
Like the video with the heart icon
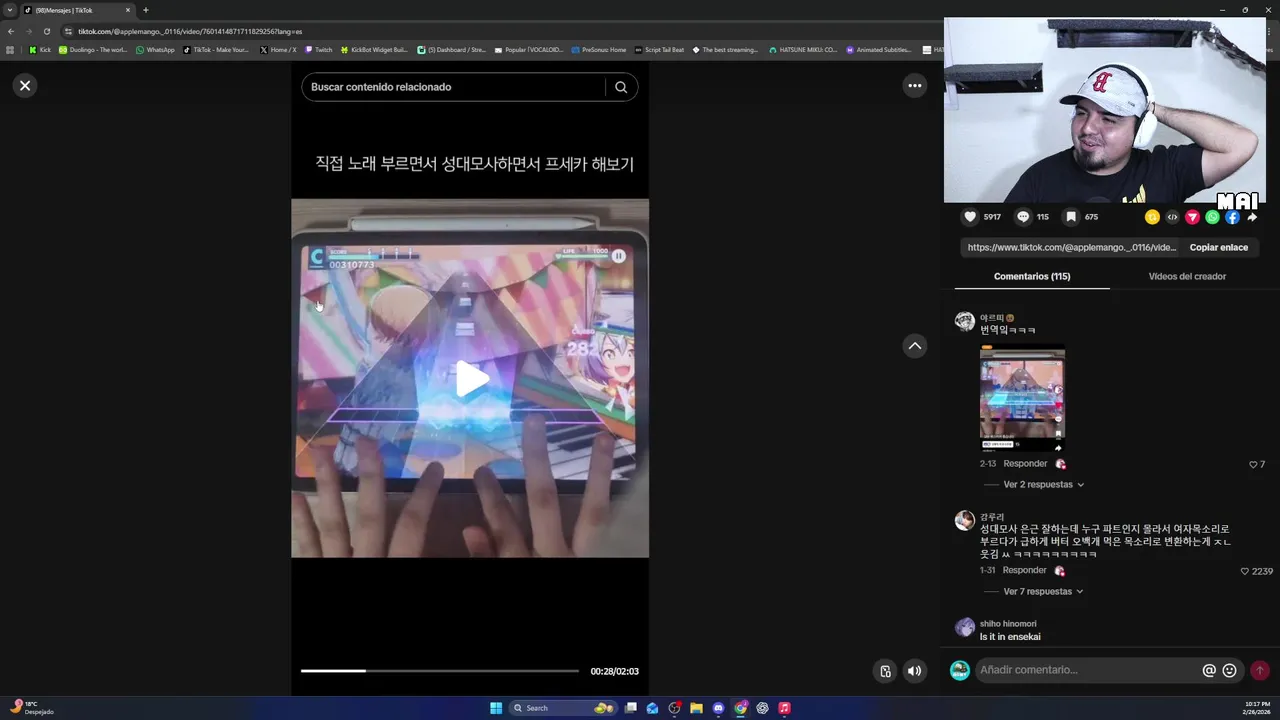click(970, 217)
